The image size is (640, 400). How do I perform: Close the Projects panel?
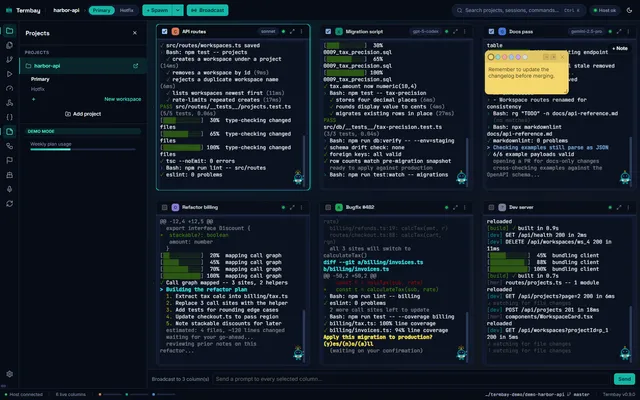pyautogui.click(x=135, y=33)
